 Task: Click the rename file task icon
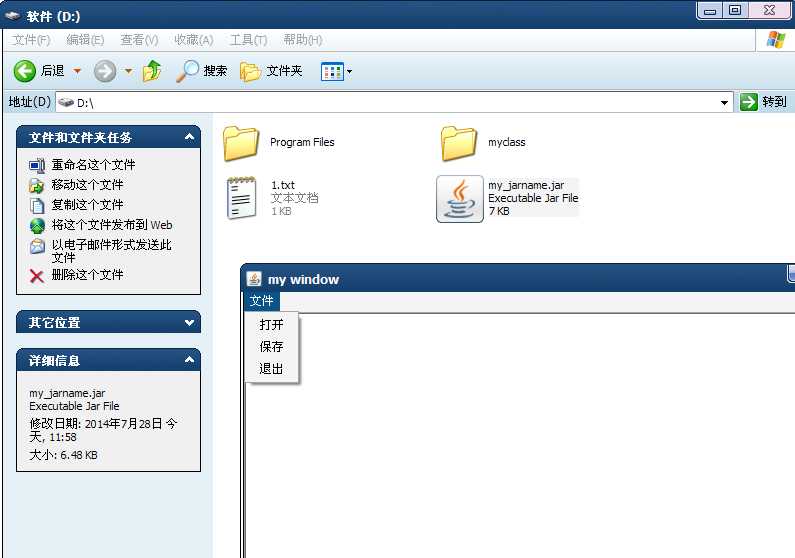37,165
